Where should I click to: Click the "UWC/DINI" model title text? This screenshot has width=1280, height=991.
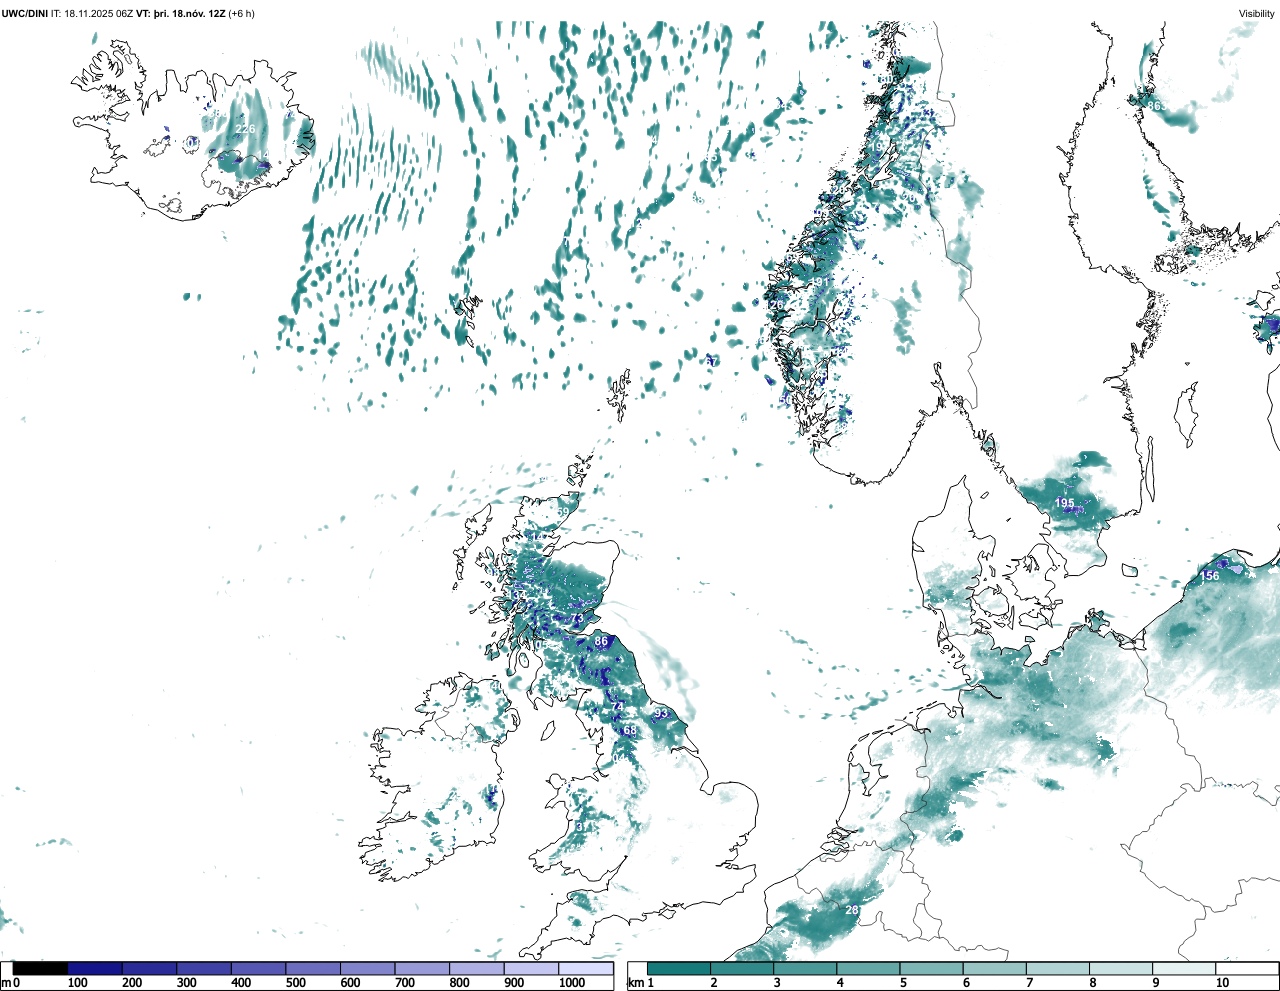coord(25,13)
